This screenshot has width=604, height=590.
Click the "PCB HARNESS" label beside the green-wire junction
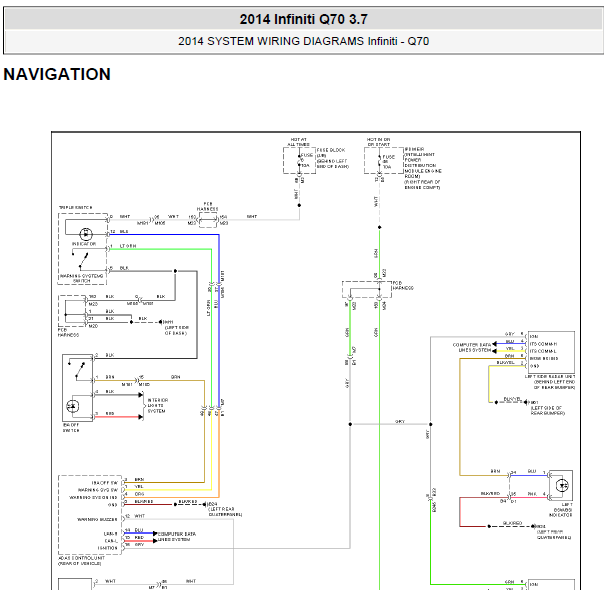[403, 285]
